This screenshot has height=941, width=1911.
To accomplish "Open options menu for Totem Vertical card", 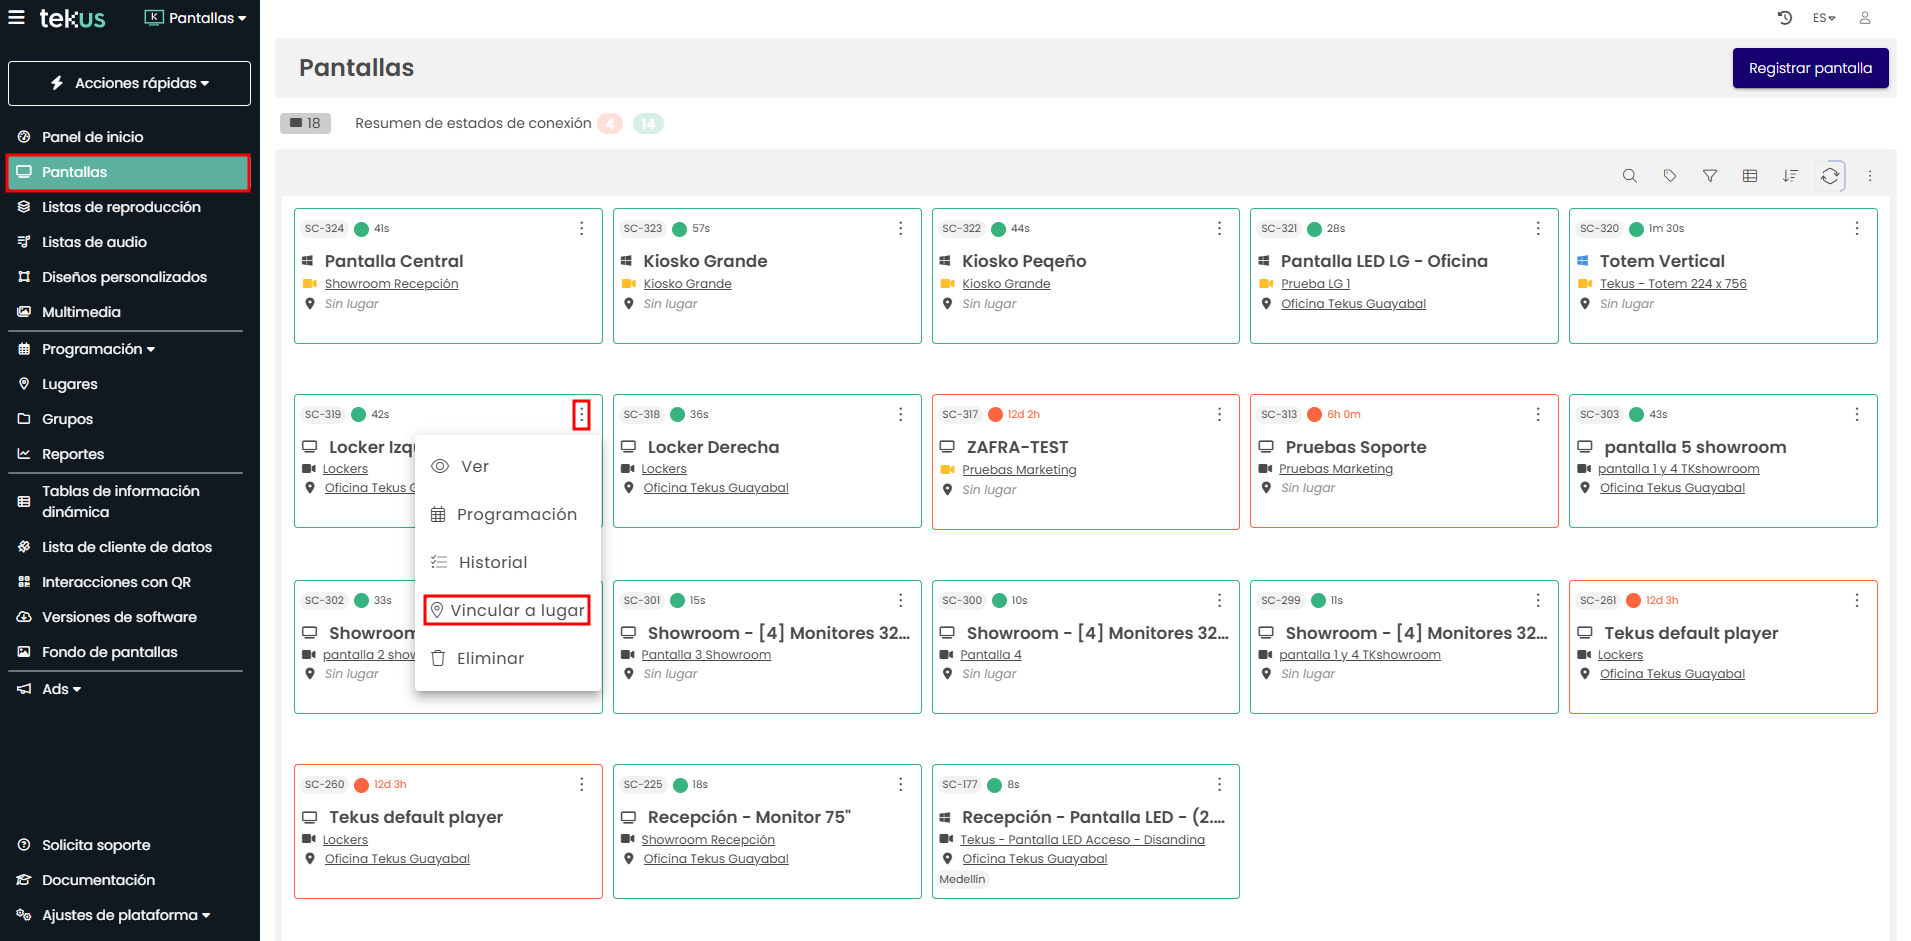I will click(1856, 229).
